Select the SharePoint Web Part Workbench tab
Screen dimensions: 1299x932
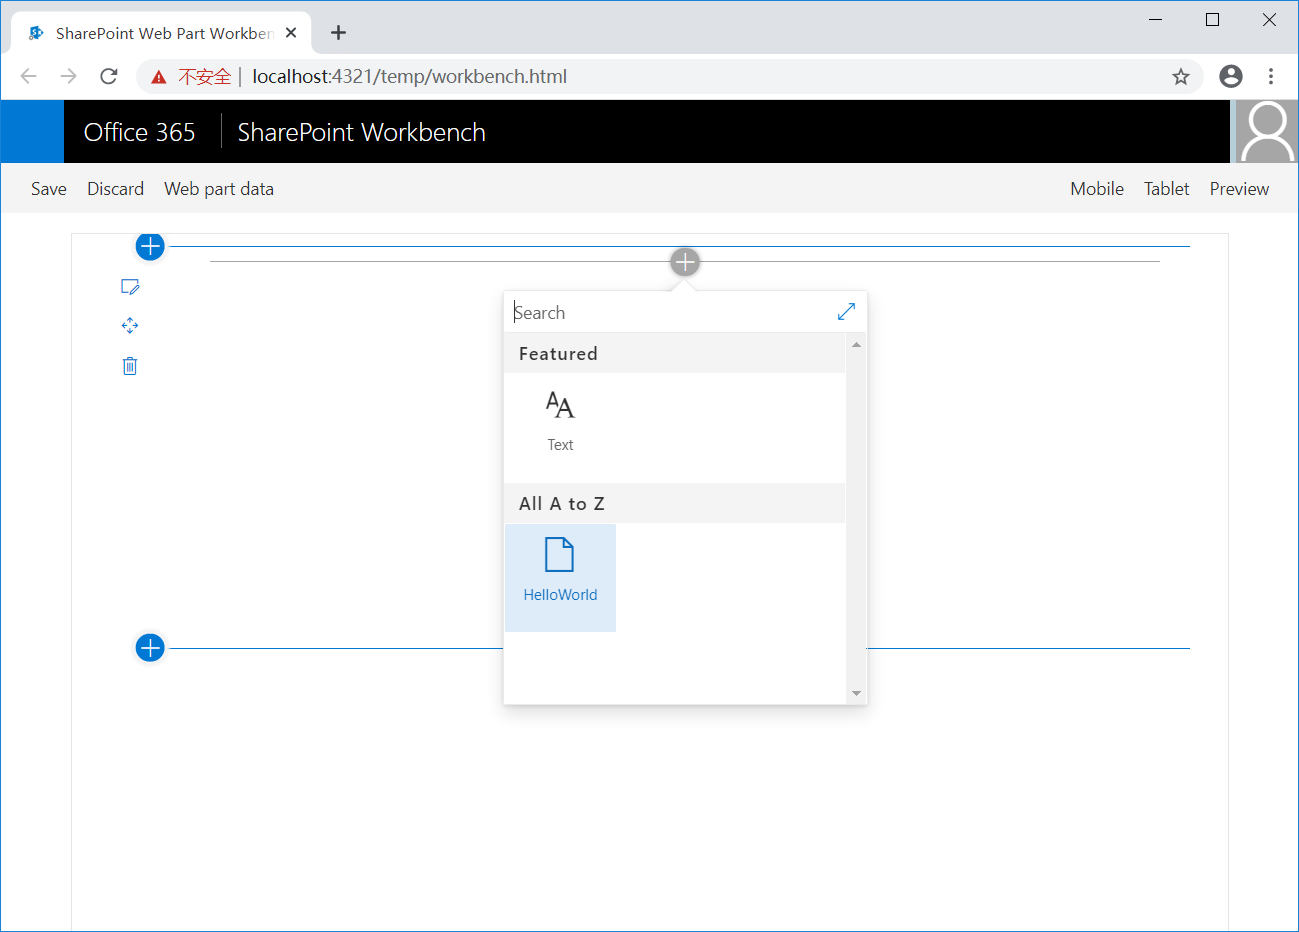tap(160, 33)
